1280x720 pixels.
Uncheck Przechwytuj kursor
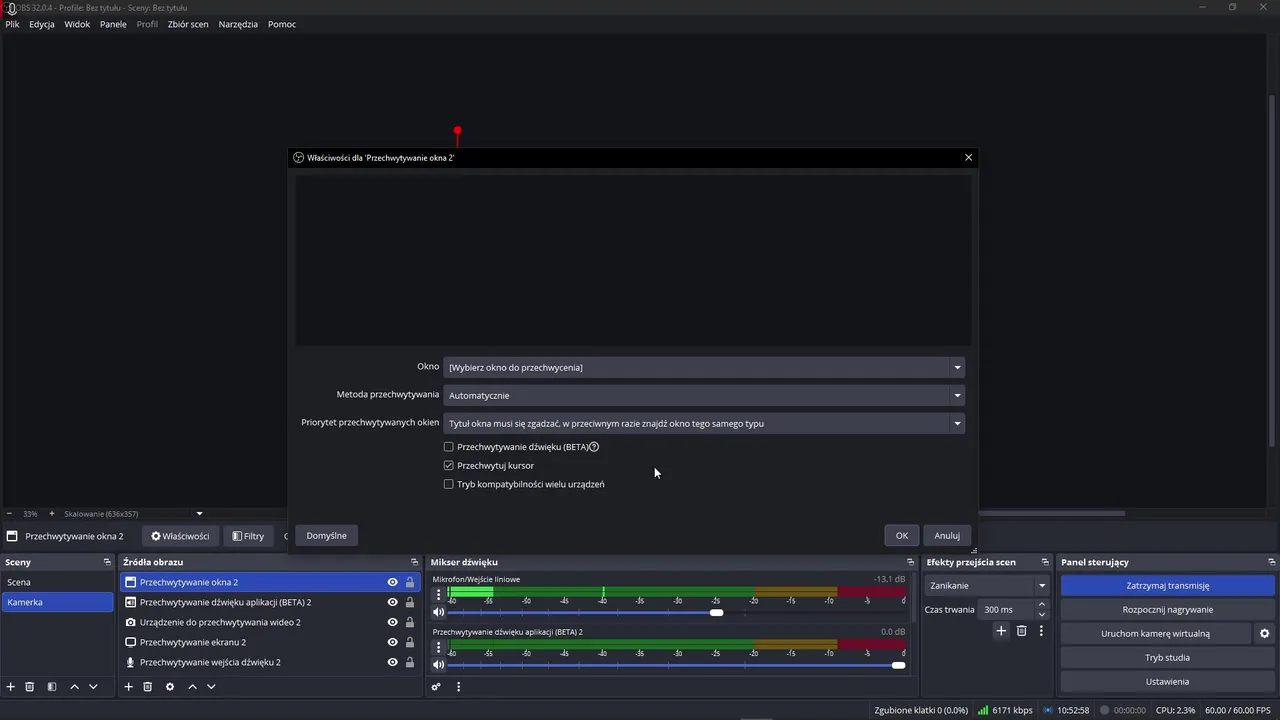[x=449, y=466]
